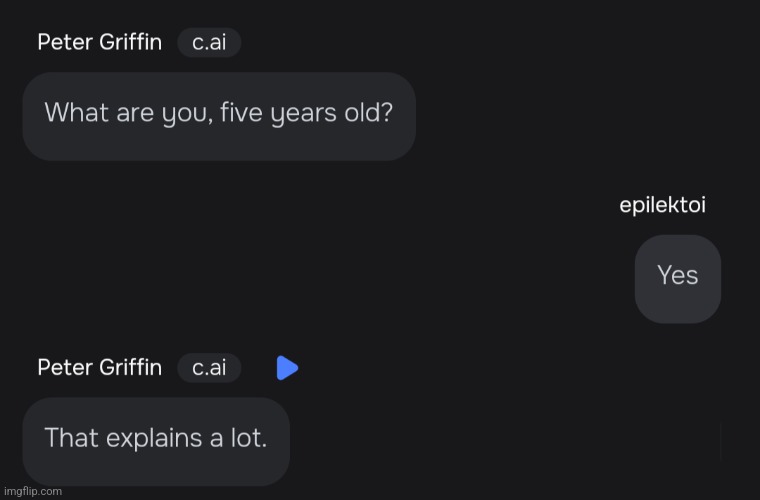Click the c.ai badge beside the play icon

tap(209, 368)
